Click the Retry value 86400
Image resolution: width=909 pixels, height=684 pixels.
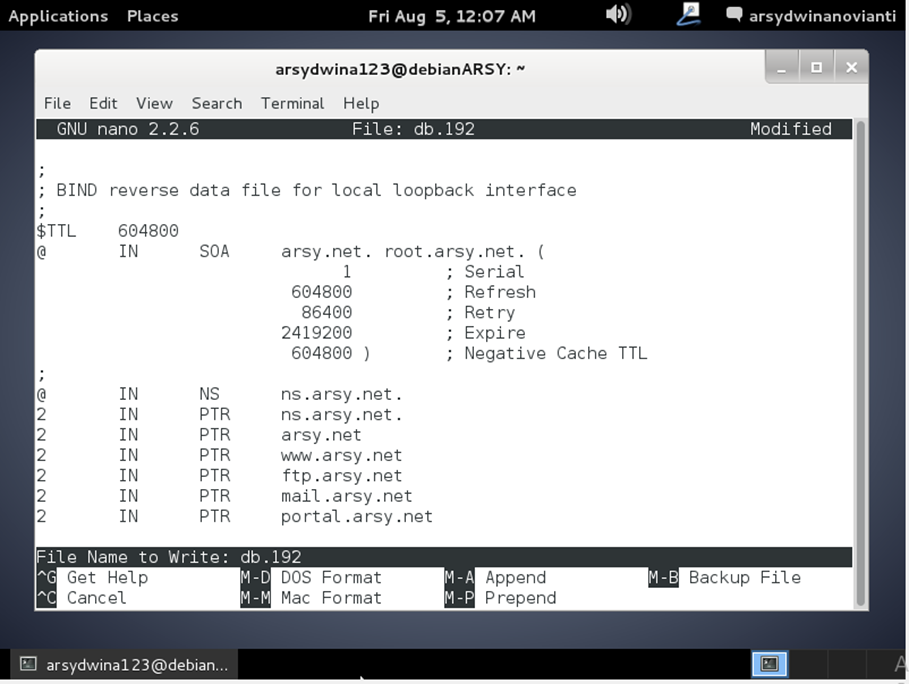tap(326, 312)
